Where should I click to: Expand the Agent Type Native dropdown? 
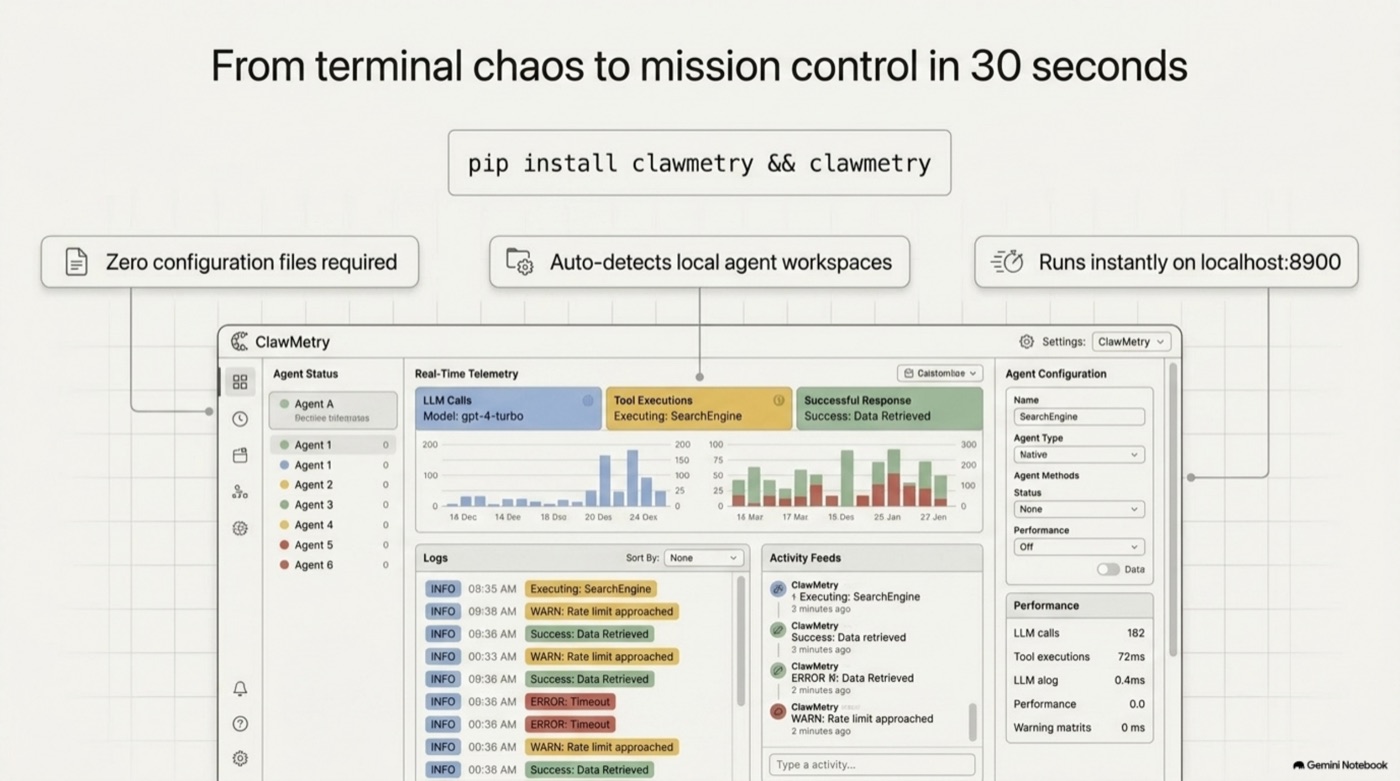point(1079,454)
